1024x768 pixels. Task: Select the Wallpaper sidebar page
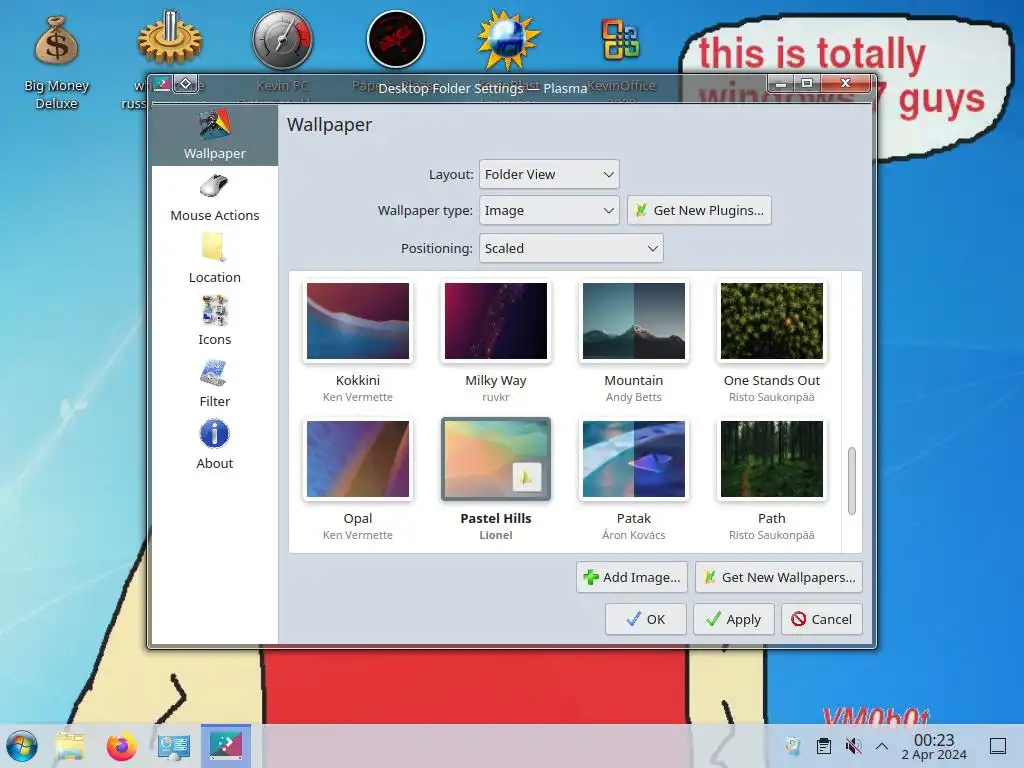tap(215, 135)
